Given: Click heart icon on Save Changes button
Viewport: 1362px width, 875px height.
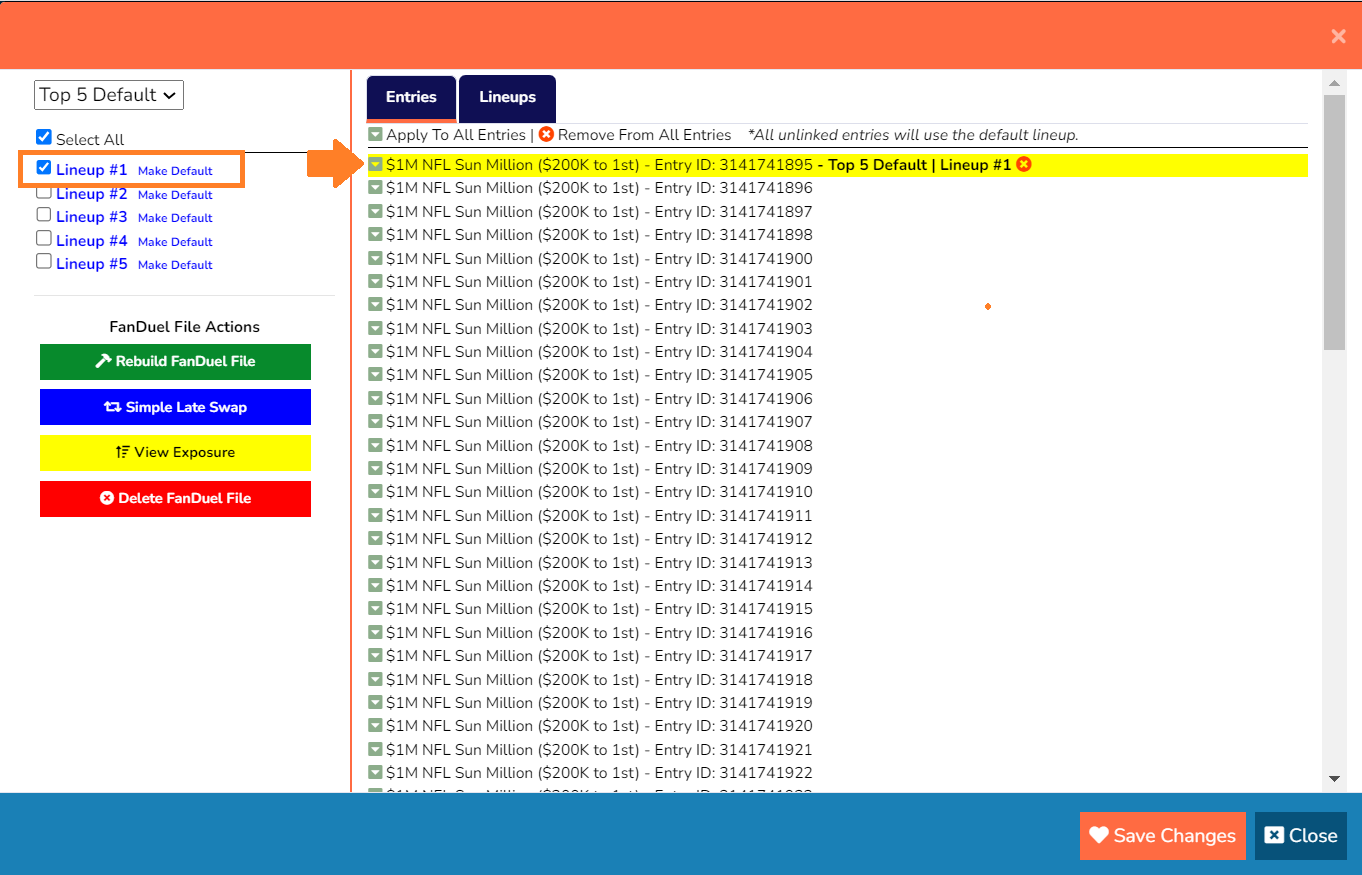Looking at the screenshot, I should 1100,835.
